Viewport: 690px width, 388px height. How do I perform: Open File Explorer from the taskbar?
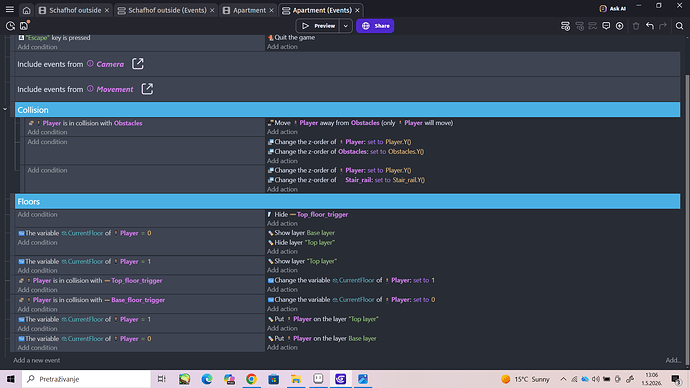[296, 379]
